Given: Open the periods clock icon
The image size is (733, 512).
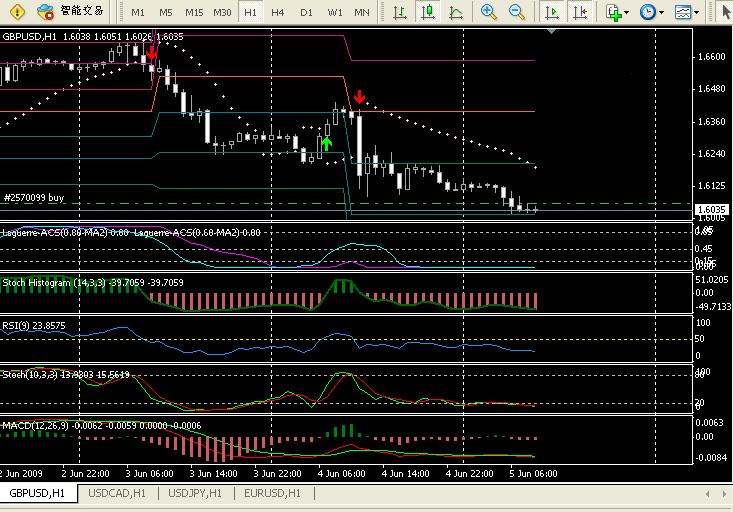Looking at the screenshot, I should [x=647, y=12].
